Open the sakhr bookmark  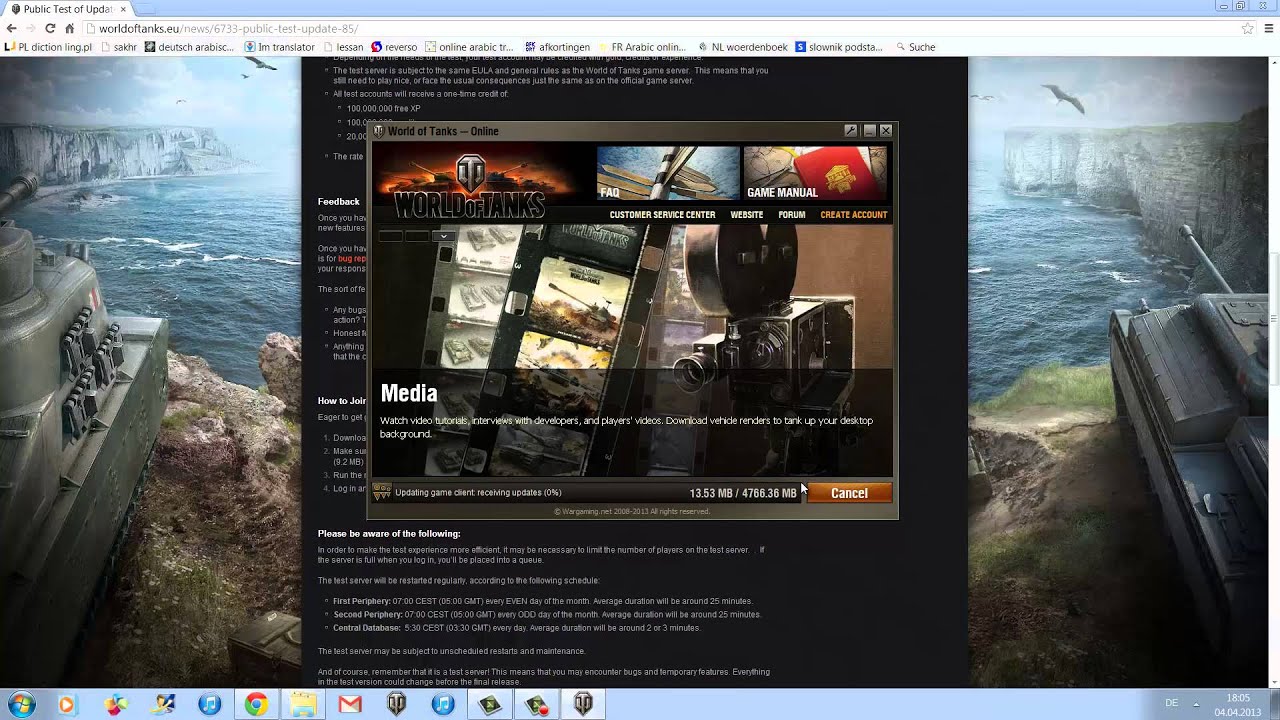pos(118,47)
